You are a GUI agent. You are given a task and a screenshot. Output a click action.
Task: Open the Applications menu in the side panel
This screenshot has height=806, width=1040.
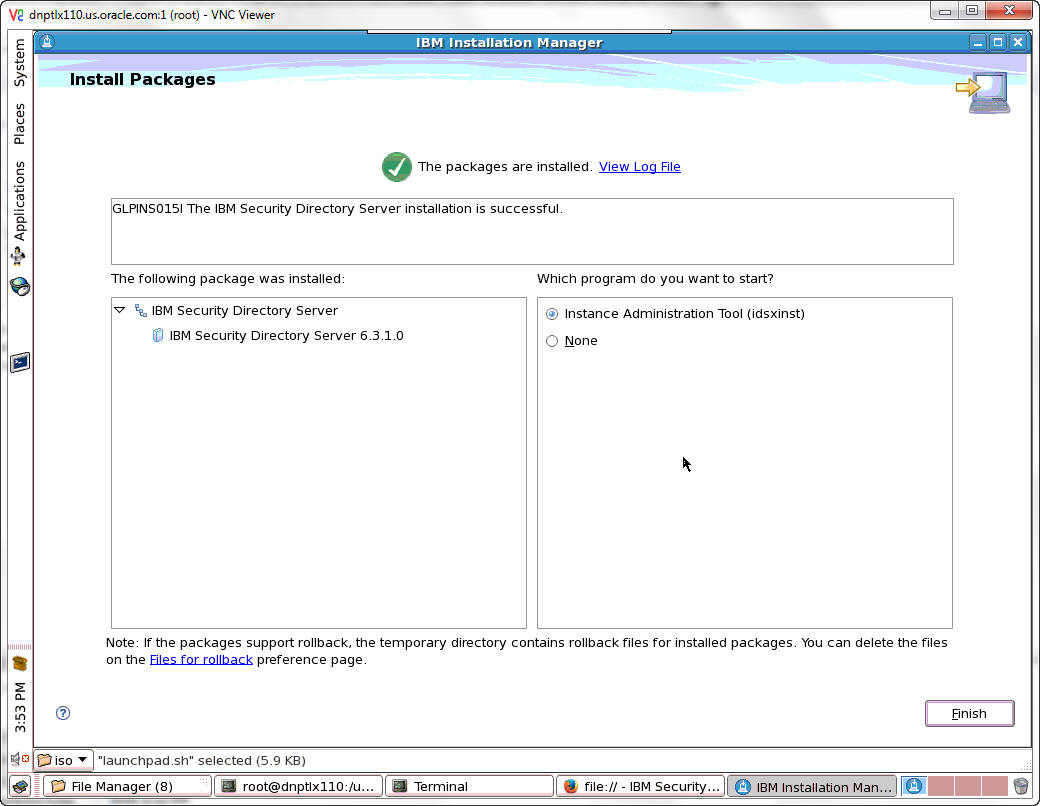pos(19,200)
